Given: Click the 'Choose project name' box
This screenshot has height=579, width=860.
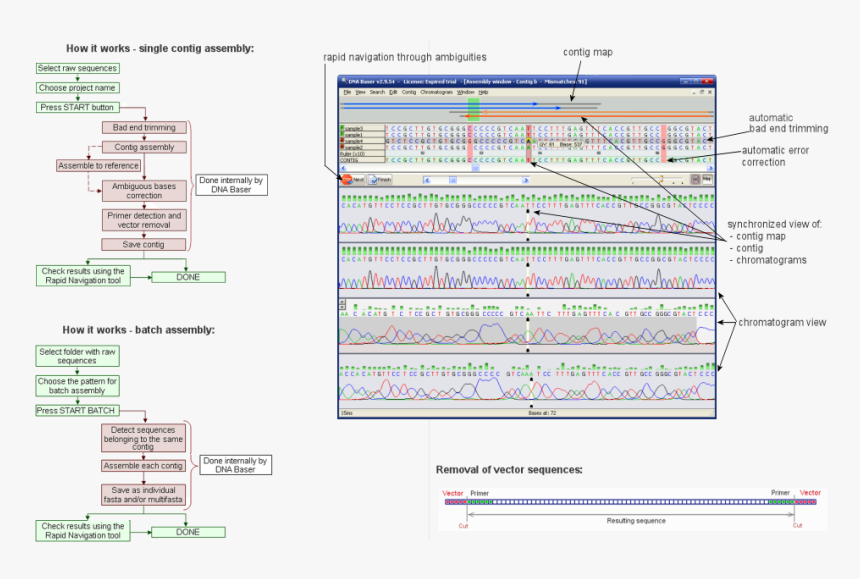Looking at the screenshot, I should tap(77, 88).
